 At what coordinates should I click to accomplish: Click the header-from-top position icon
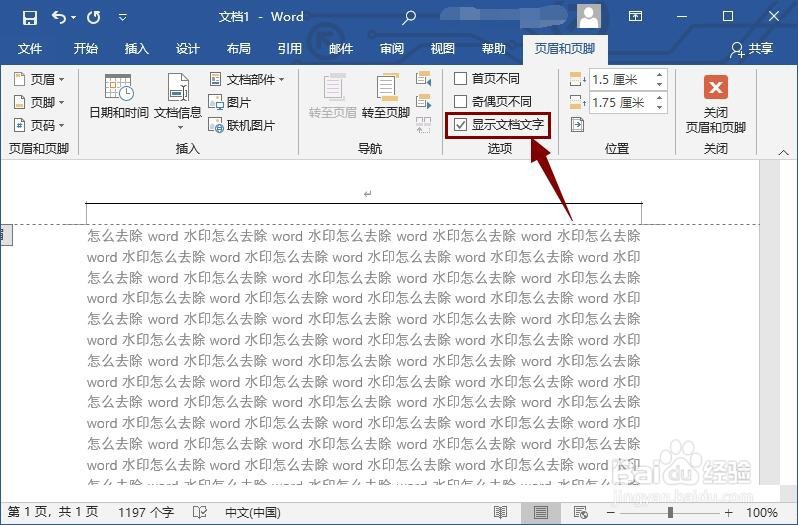tap(577, 79)
